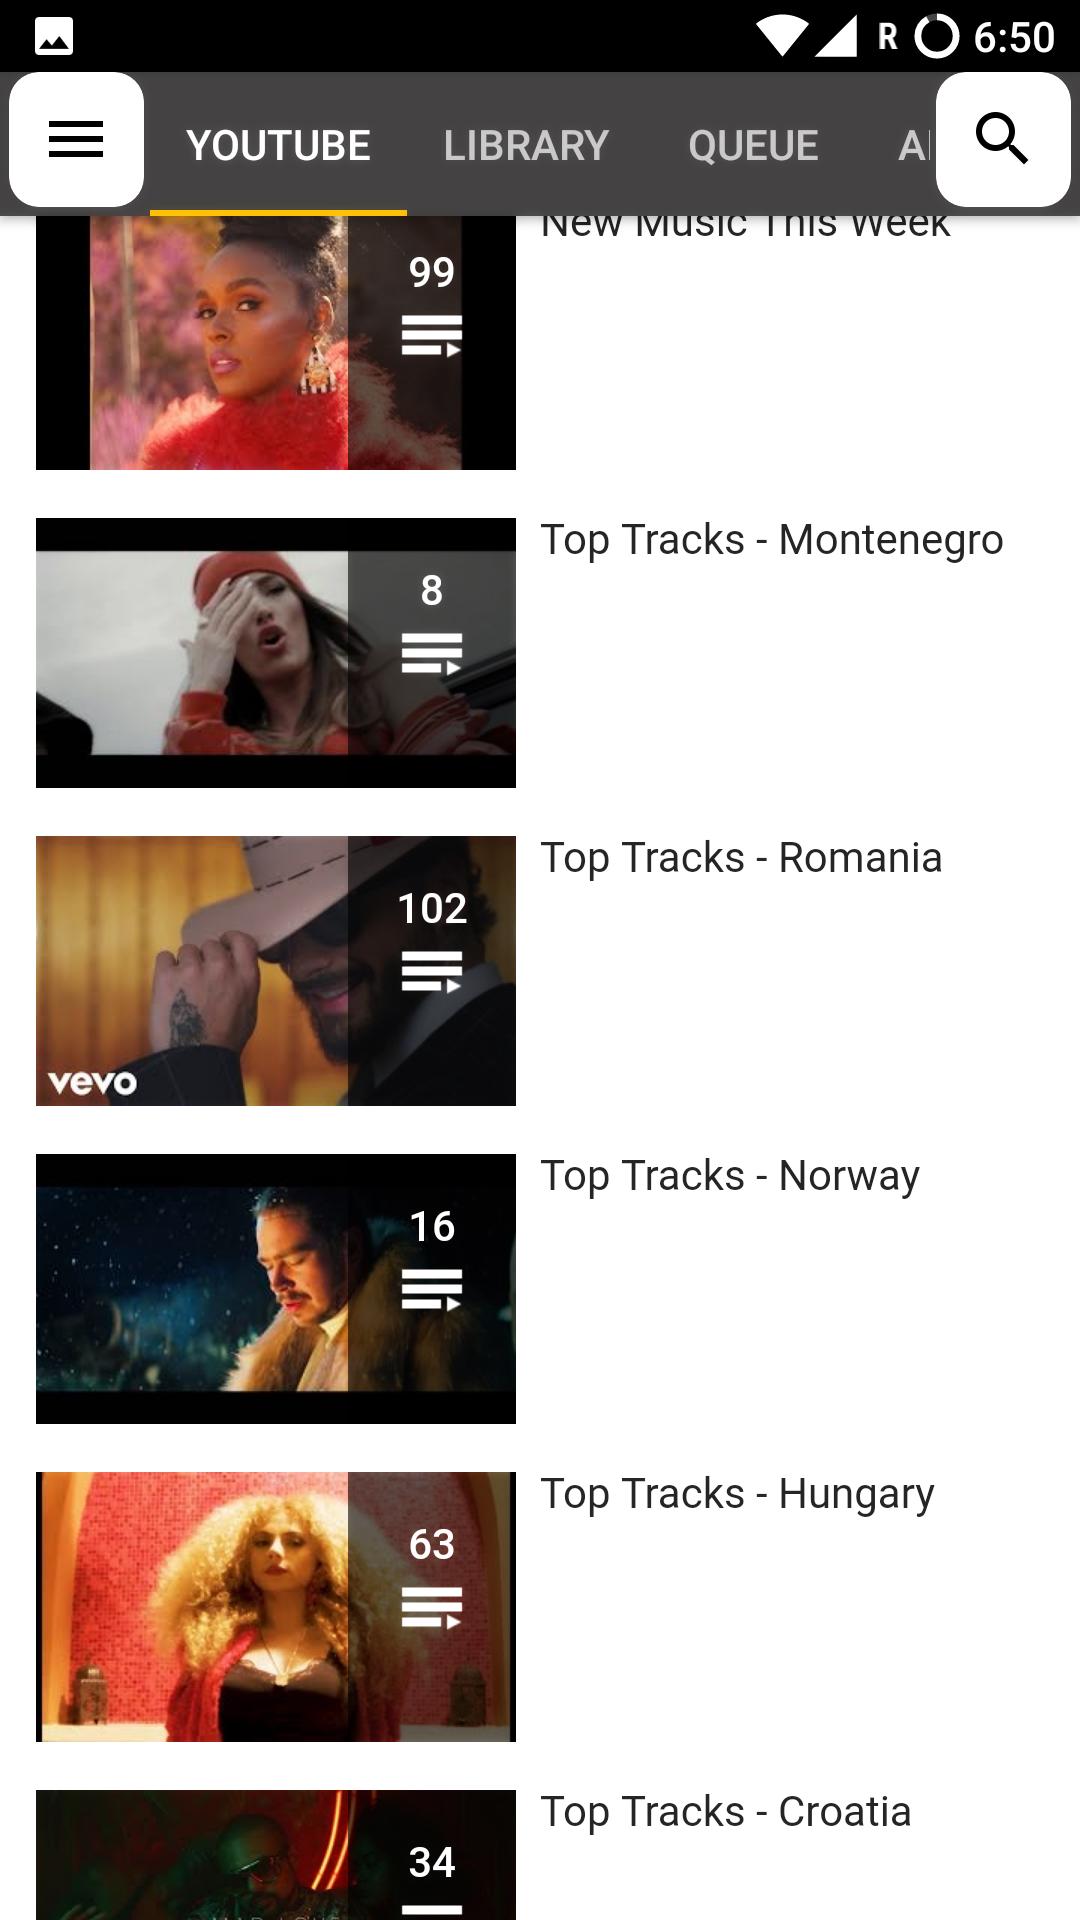The height and width of the screenshot is (1920, 1080).
Task: Switch to the Queue tab
Action: click(753, 145)
